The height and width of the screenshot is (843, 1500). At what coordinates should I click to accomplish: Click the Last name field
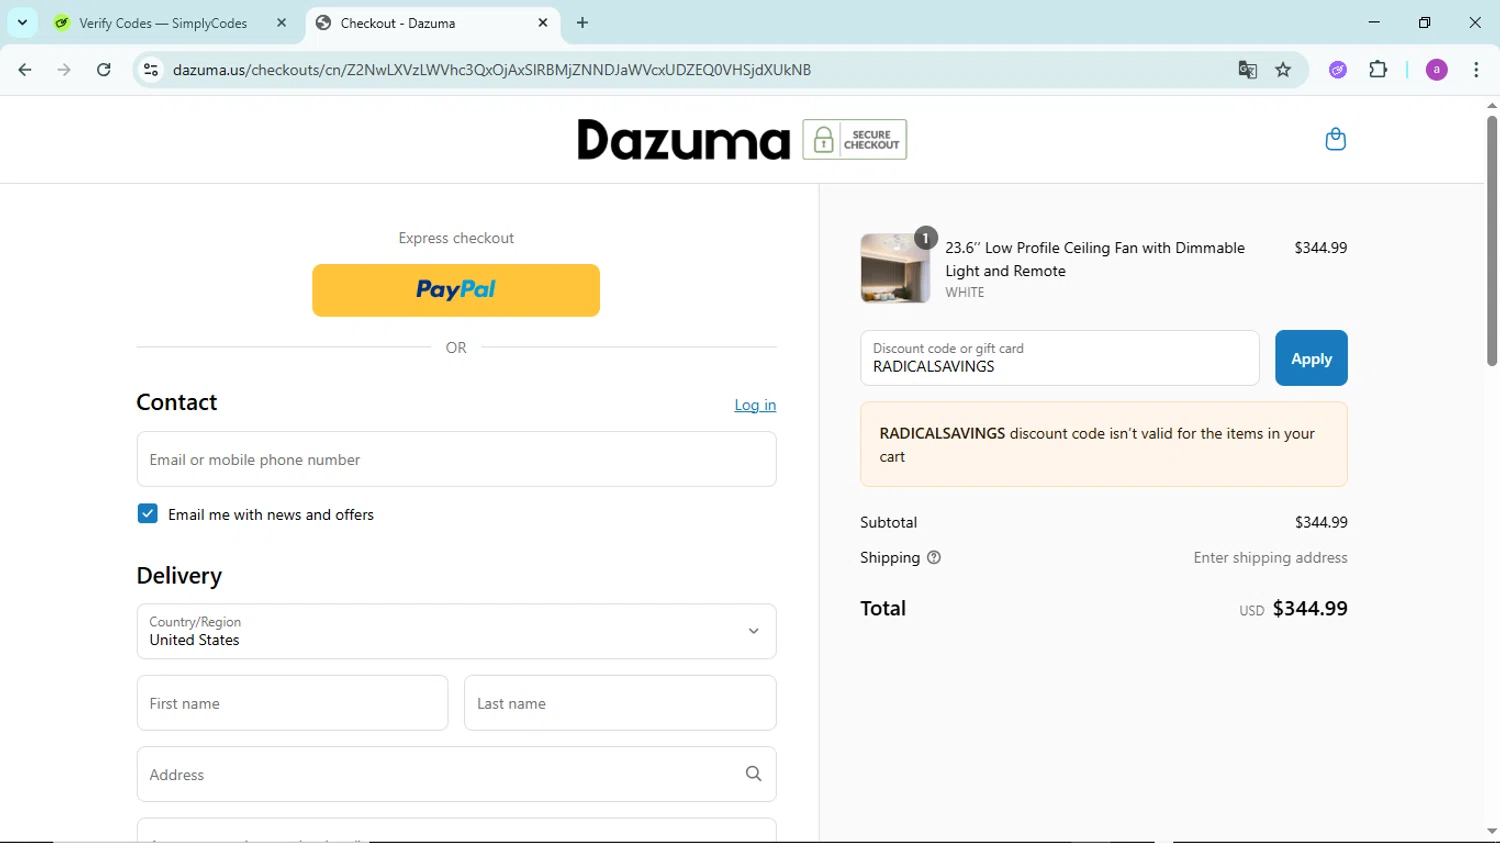(x=620, y=703)
